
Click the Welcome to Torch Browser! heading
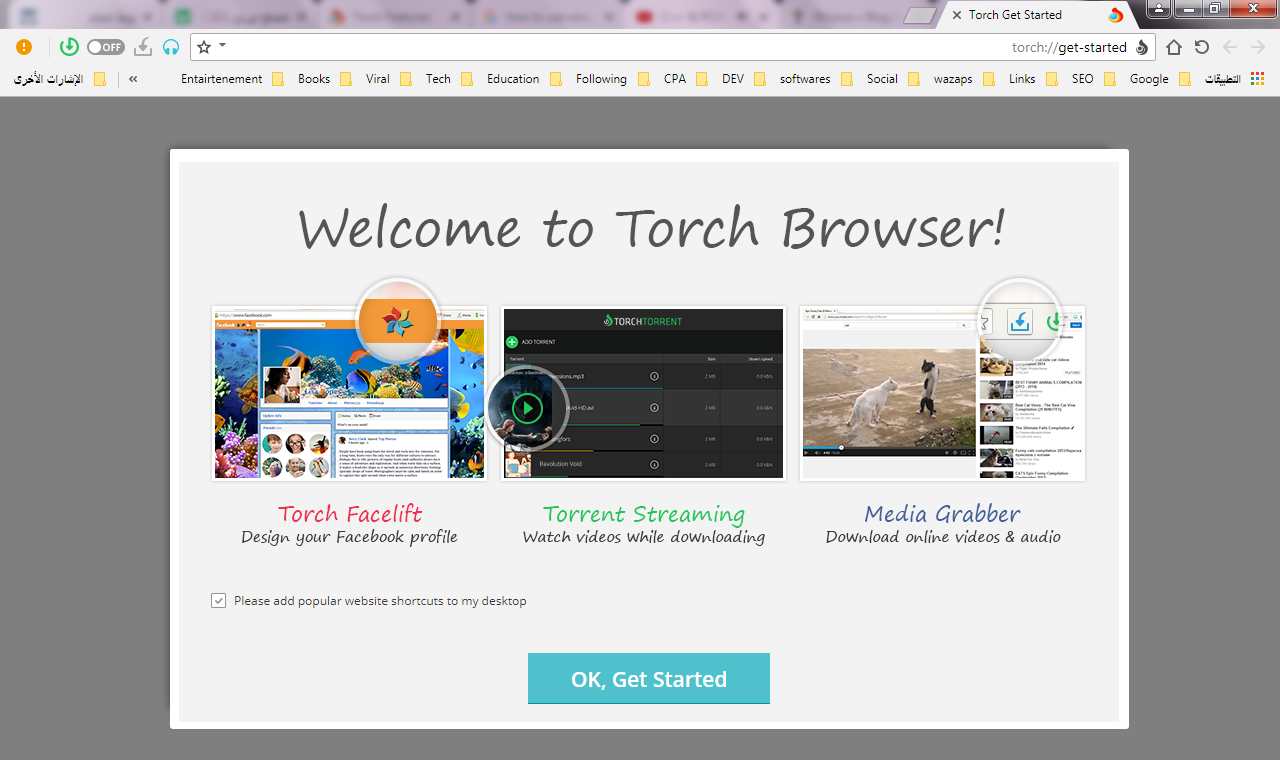pyautogui.click(x=651, y=228)
